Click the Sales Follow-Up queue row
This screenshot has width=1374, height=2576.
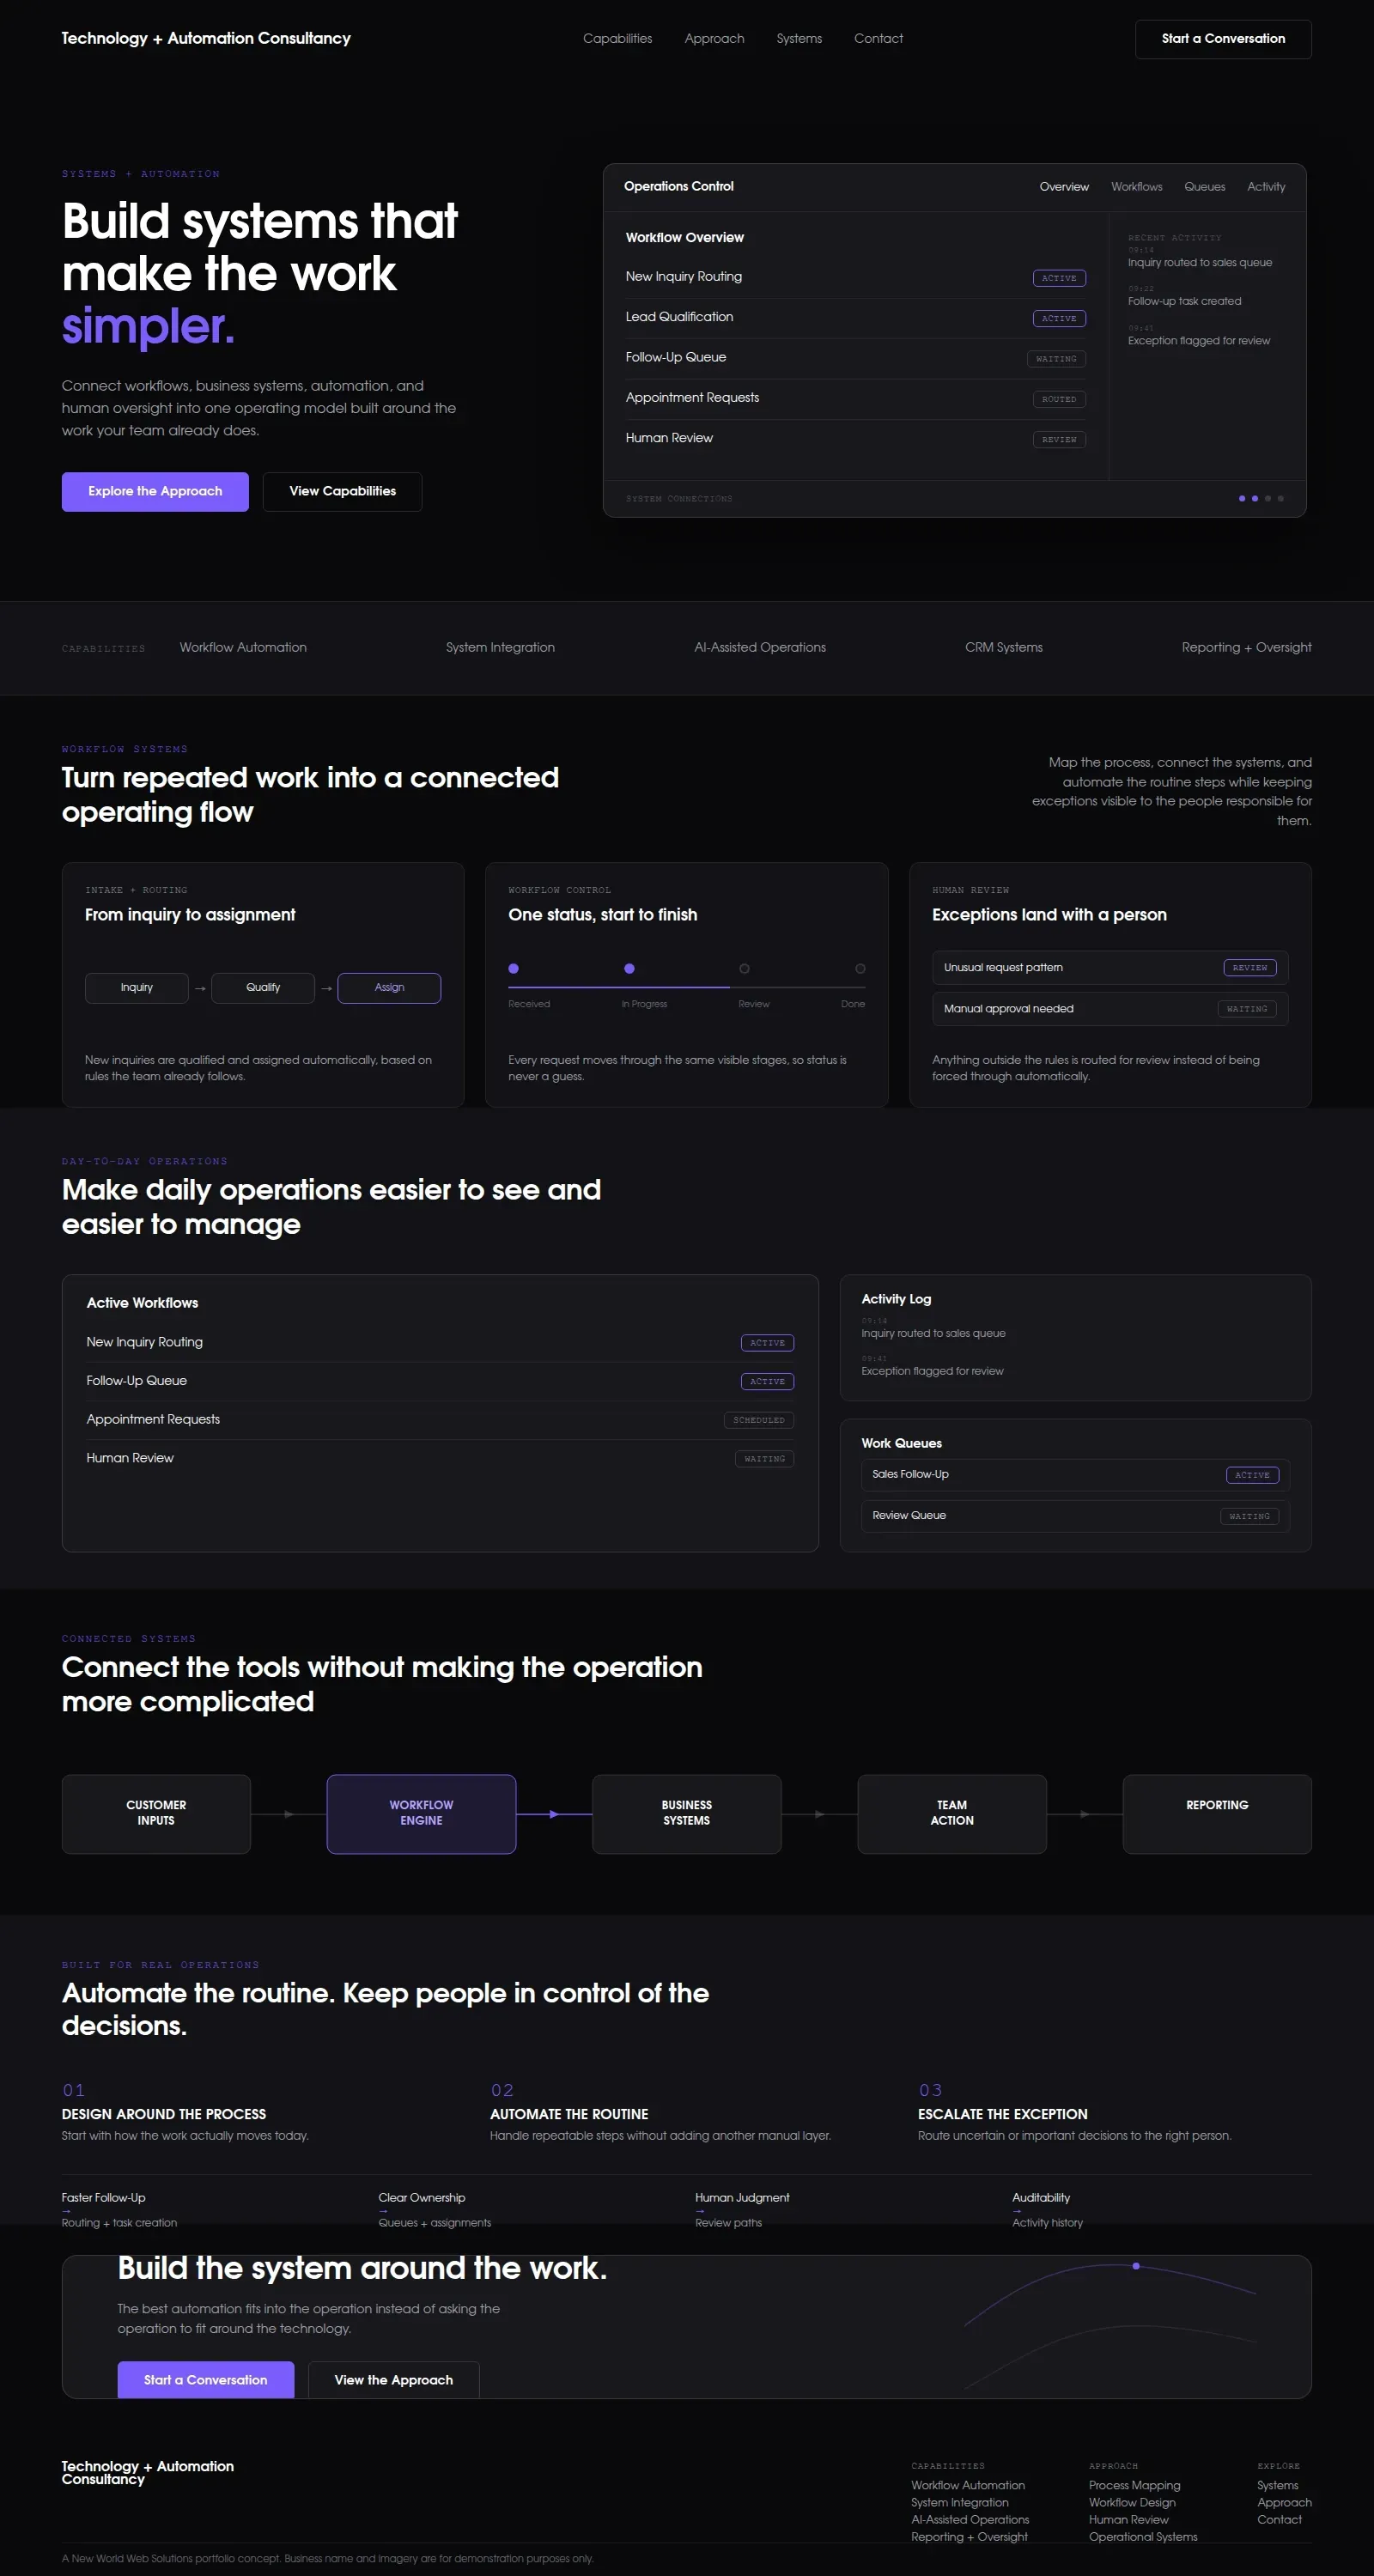1075,1475
